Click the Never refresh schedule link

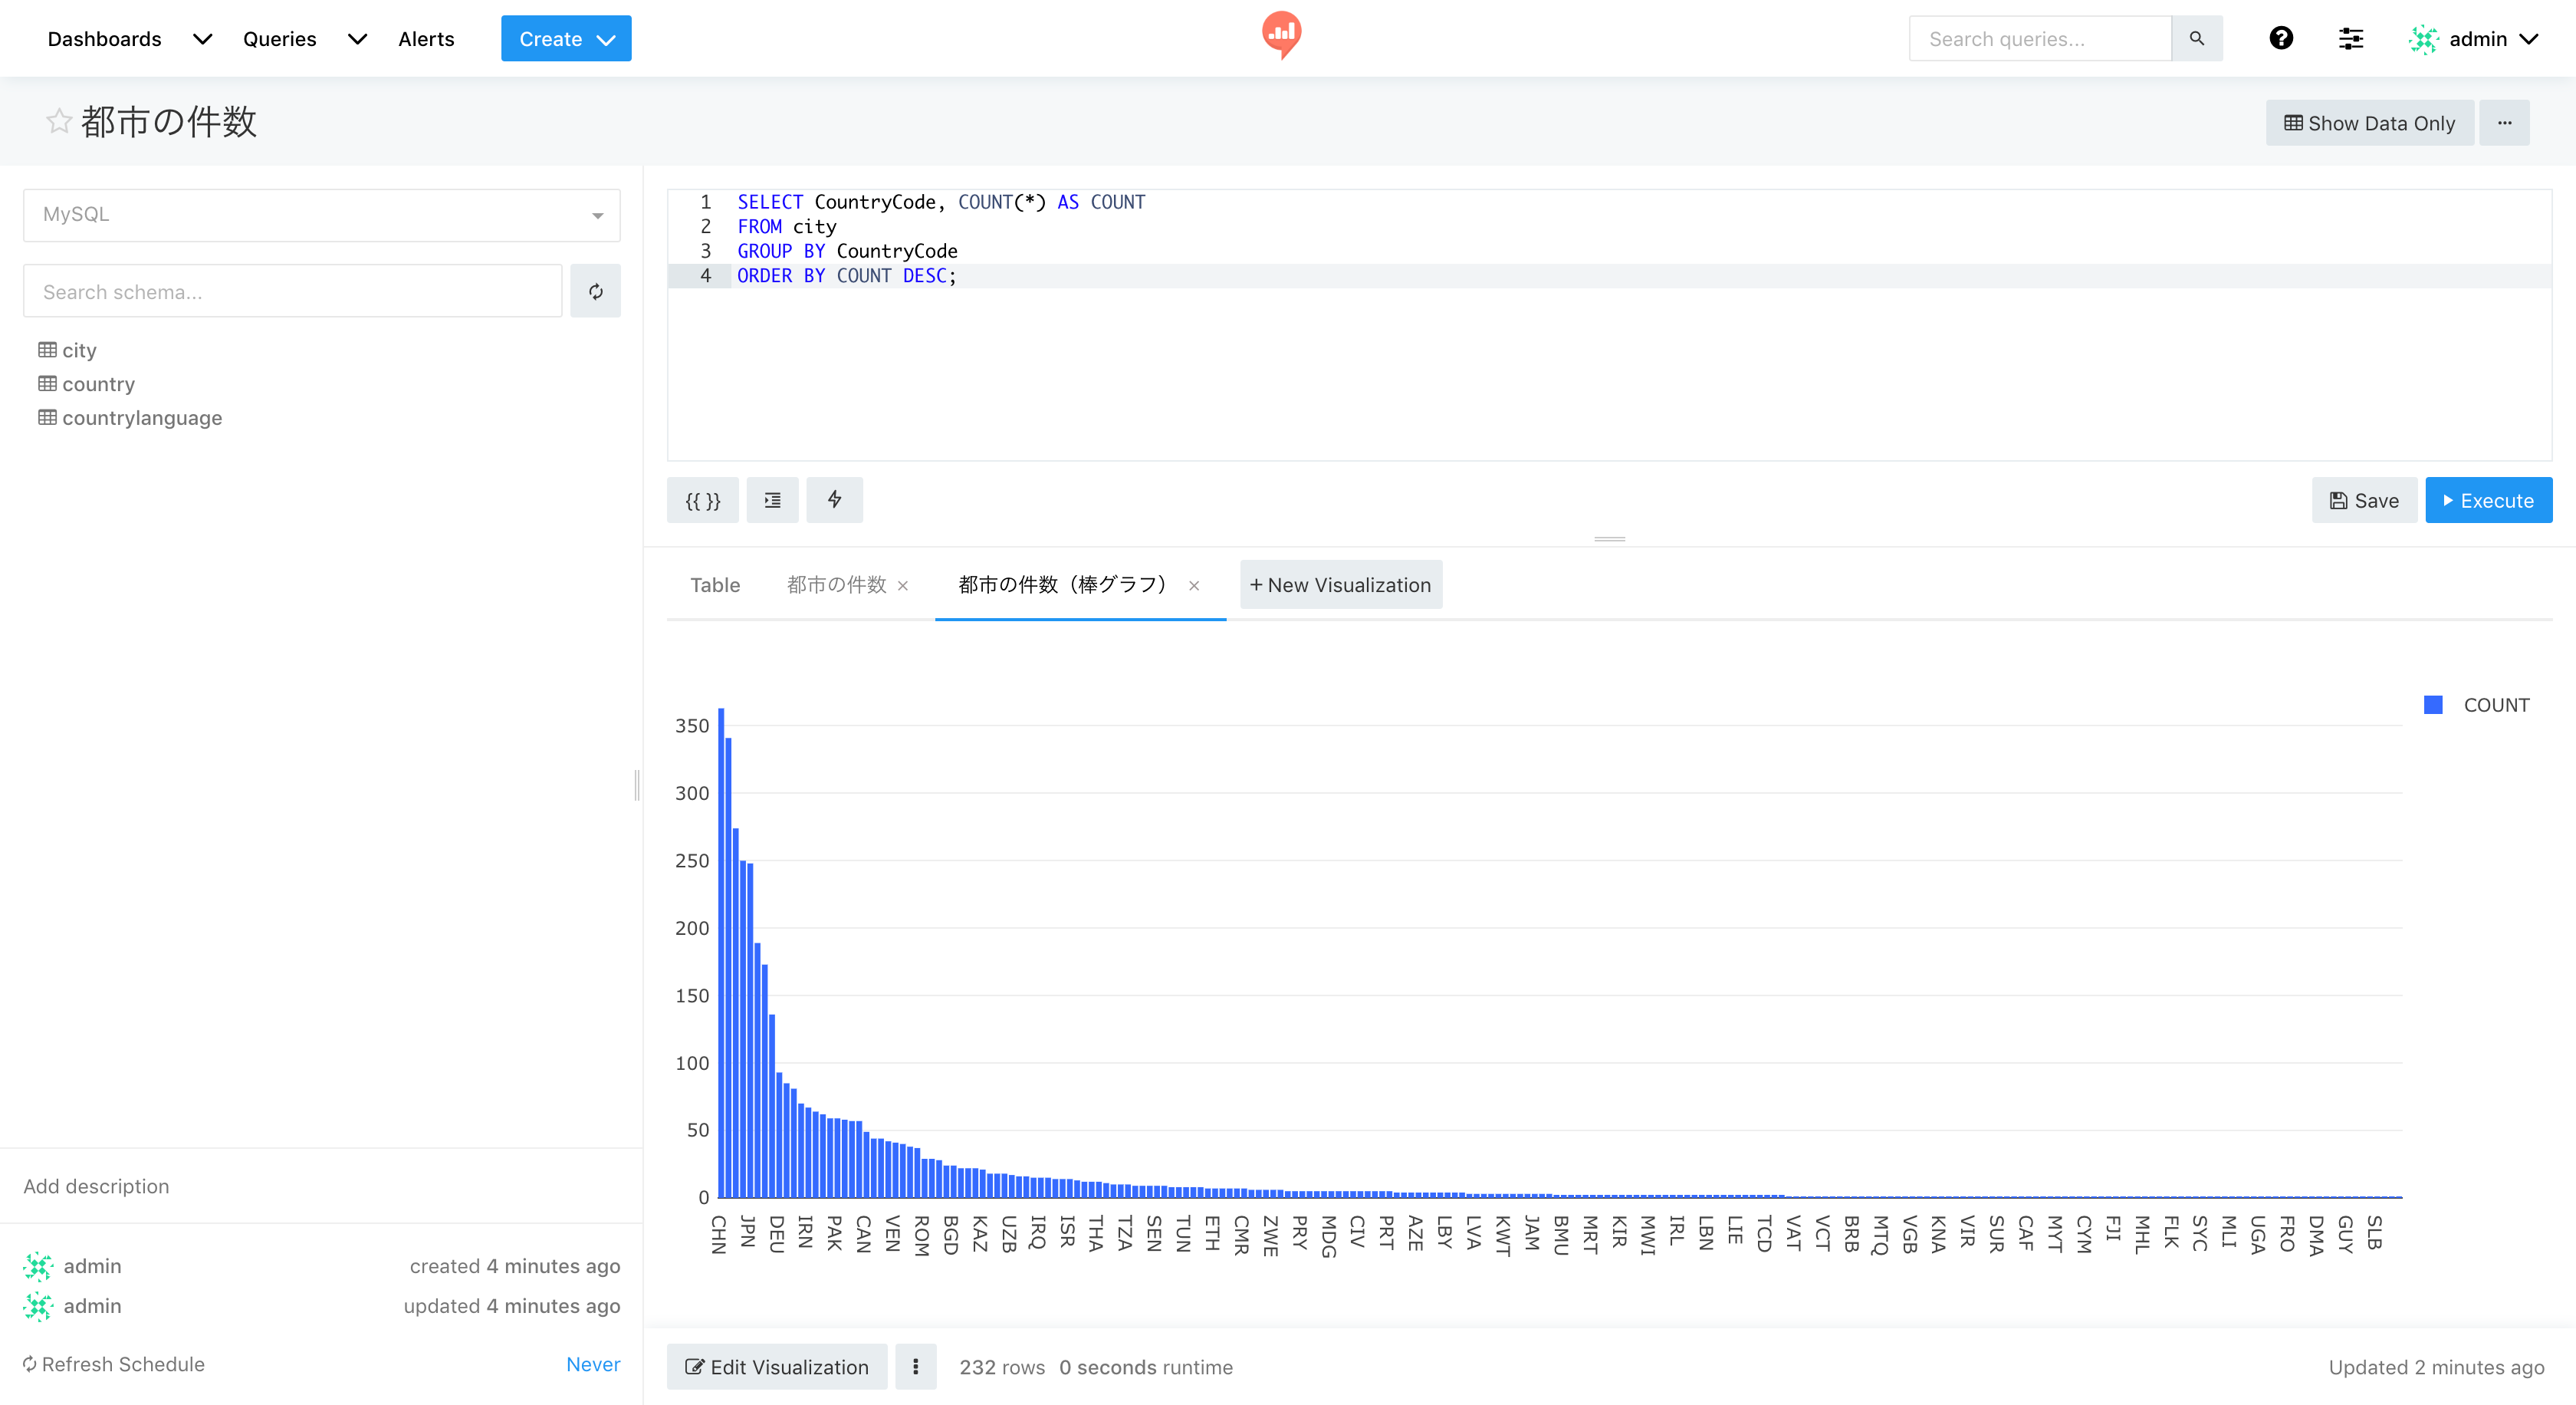click(593, 1364)
